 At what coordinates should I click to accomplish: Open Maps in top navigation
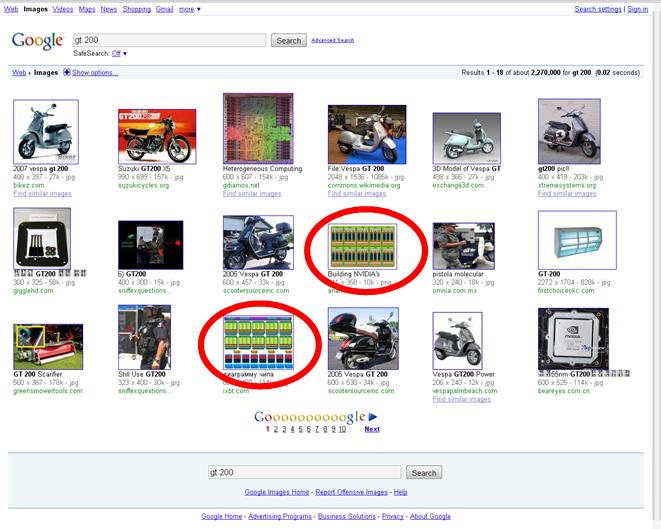[x=87, y=9]
